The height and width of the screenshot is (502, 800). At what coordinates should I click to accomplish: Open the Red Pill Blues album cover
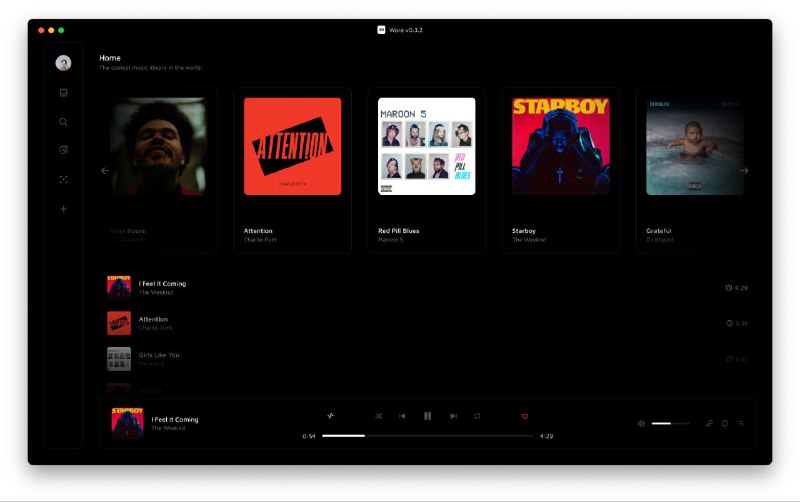(426, 146)
